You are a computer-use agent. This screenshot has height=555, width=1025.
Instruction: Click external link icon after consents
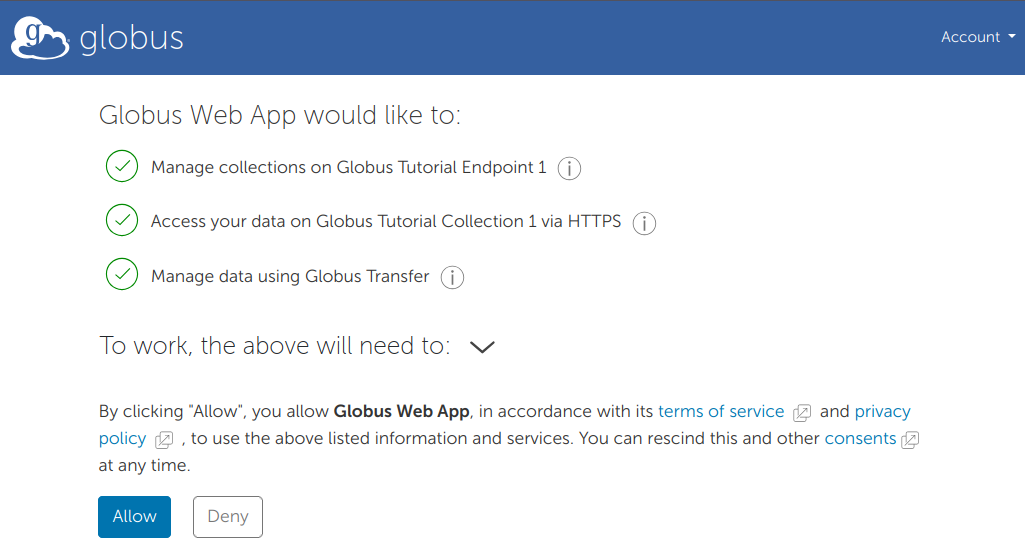pyautogui.click(x=910, y=440)
